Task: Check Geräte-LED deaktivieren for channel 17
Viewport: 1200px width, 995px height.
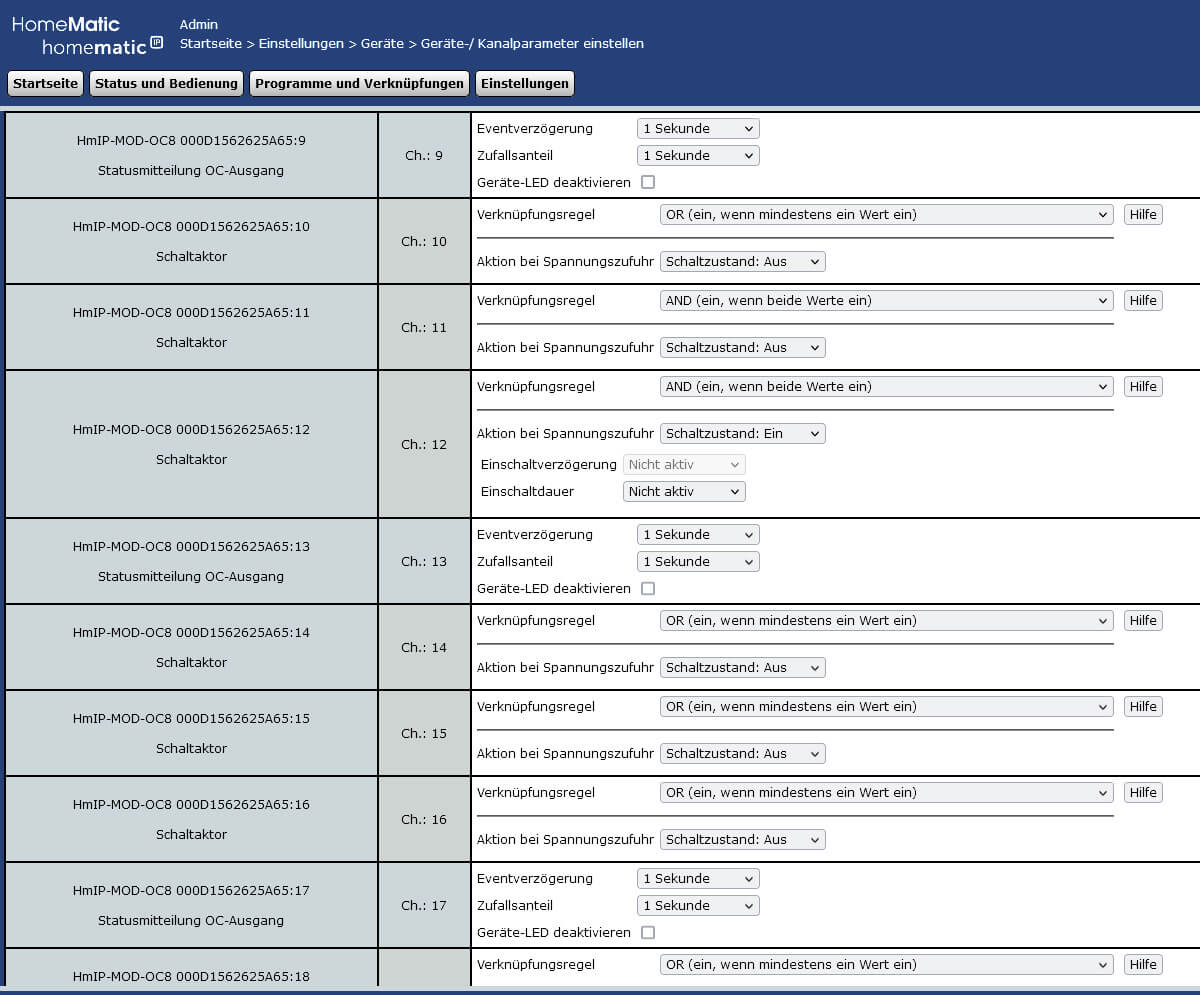Action: pyautogui.click(x=648, y=932)
